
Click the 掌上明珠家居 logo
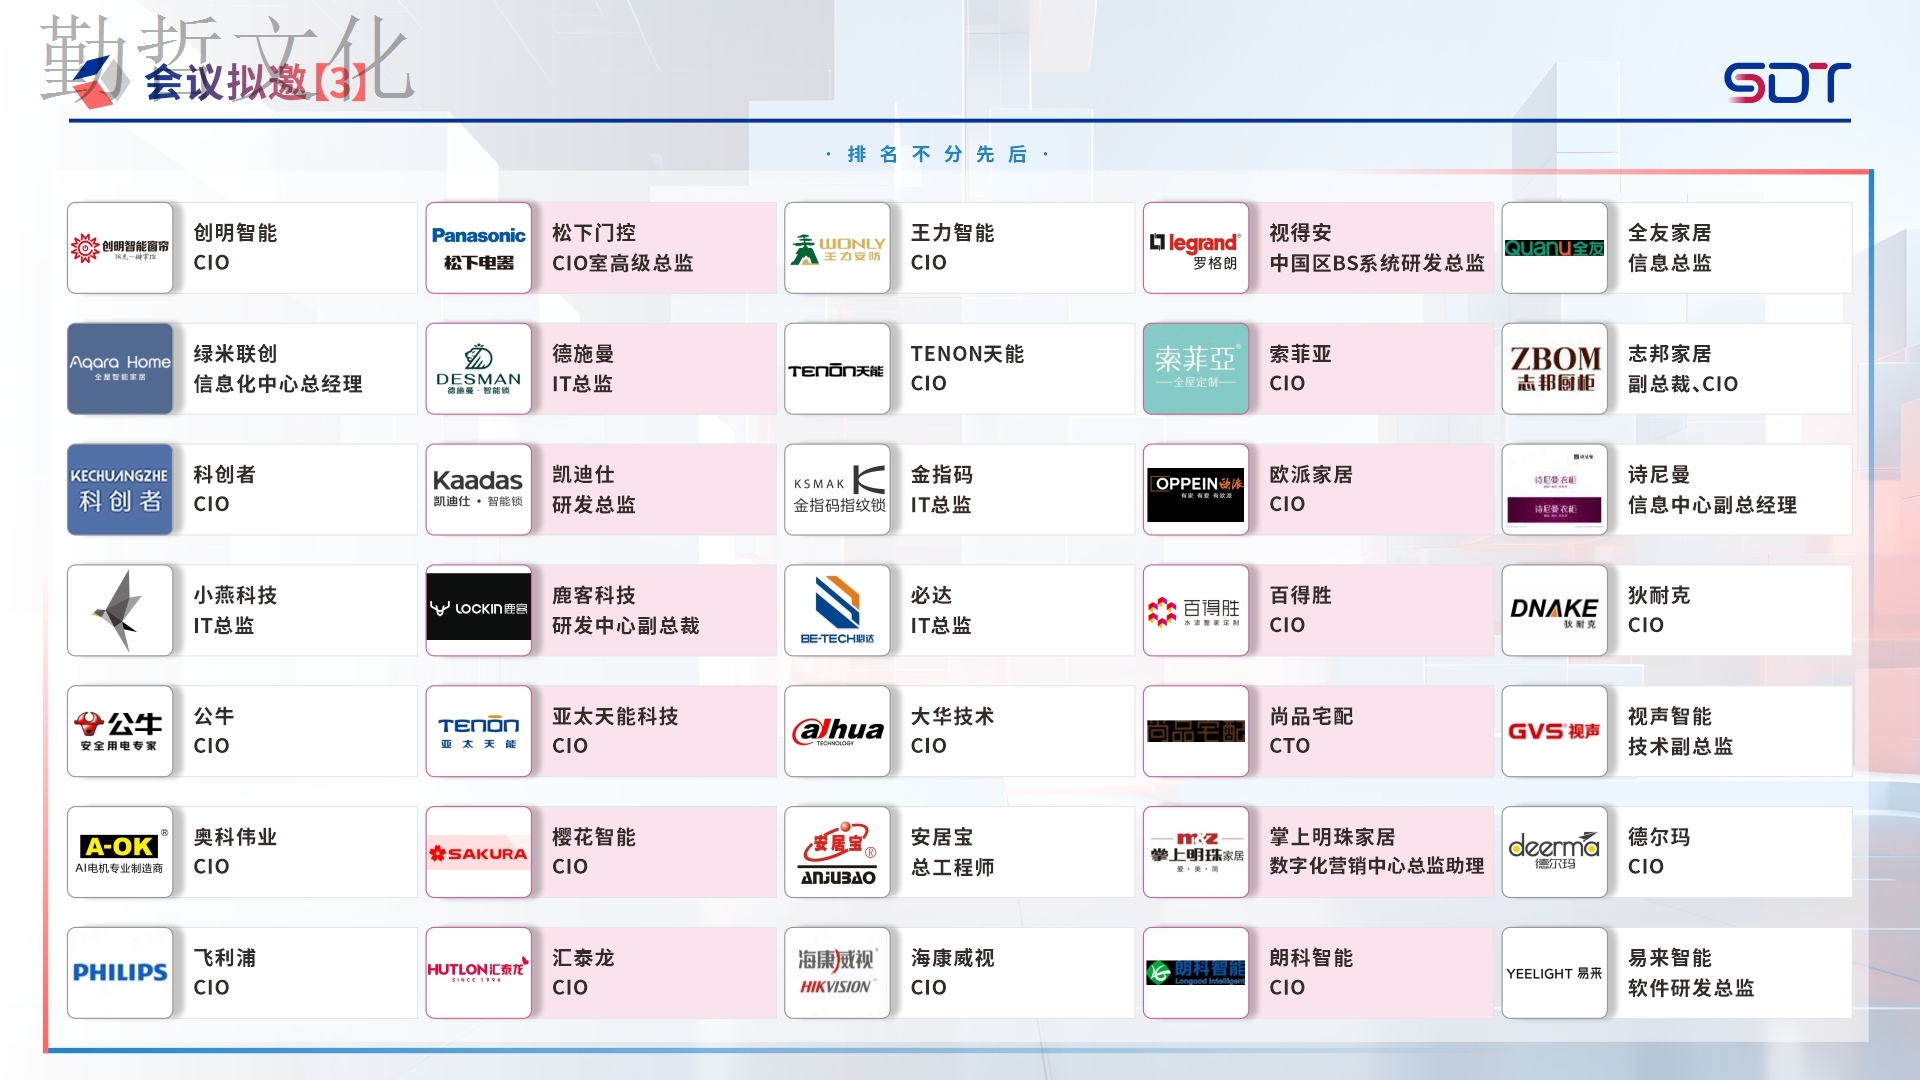(x=1196, y=852)
